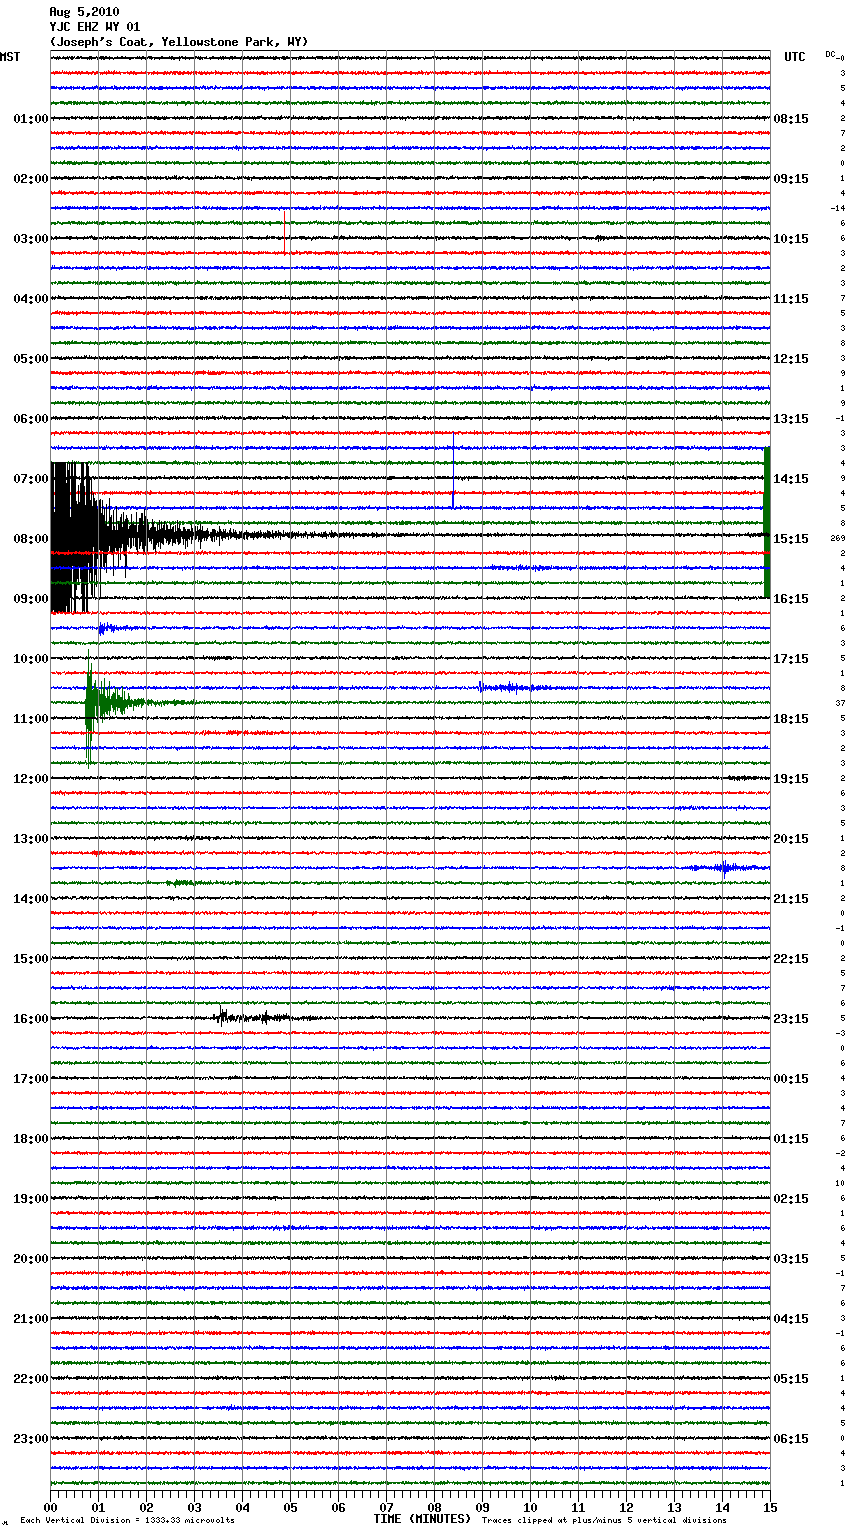This screenshot has height=1534, width=850.
Task: Select the 20:00 MST time label
Action: 31,1259
